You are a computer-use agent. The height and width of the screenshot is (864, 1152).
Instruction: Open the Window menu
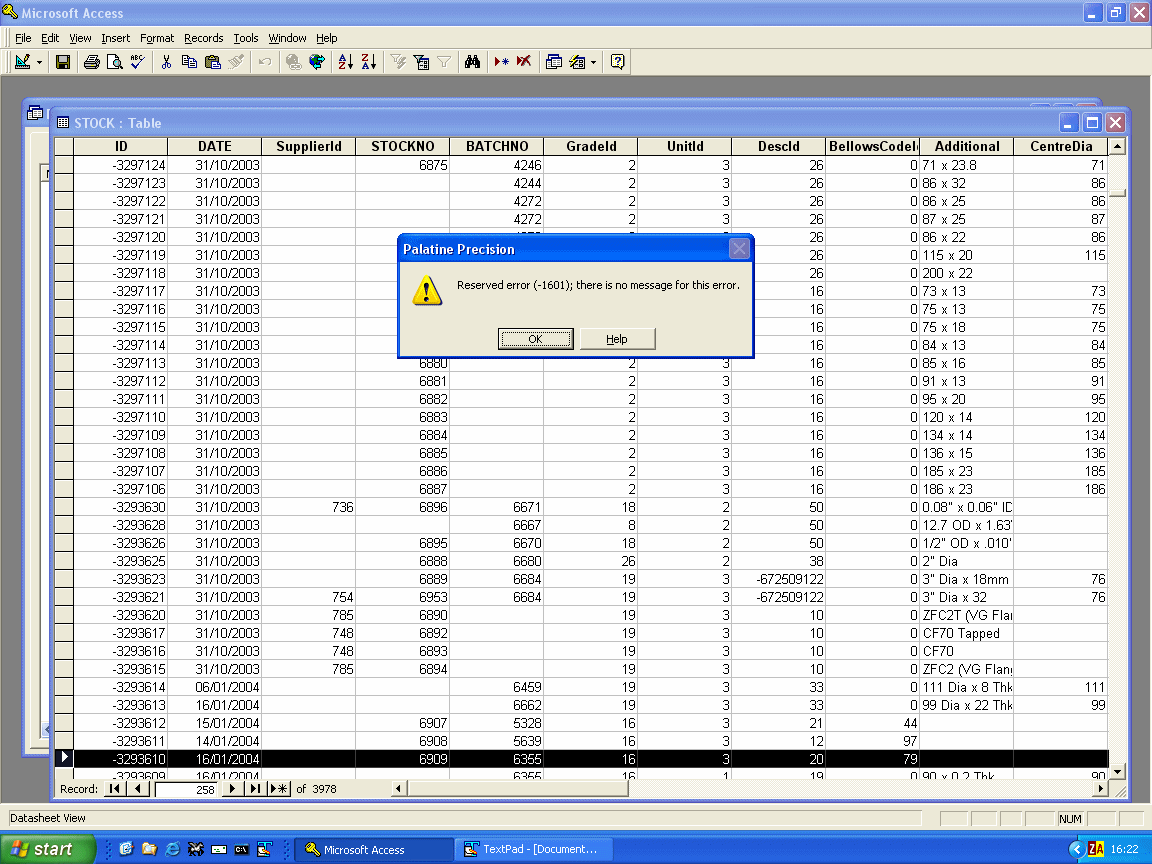click(287, 38)
